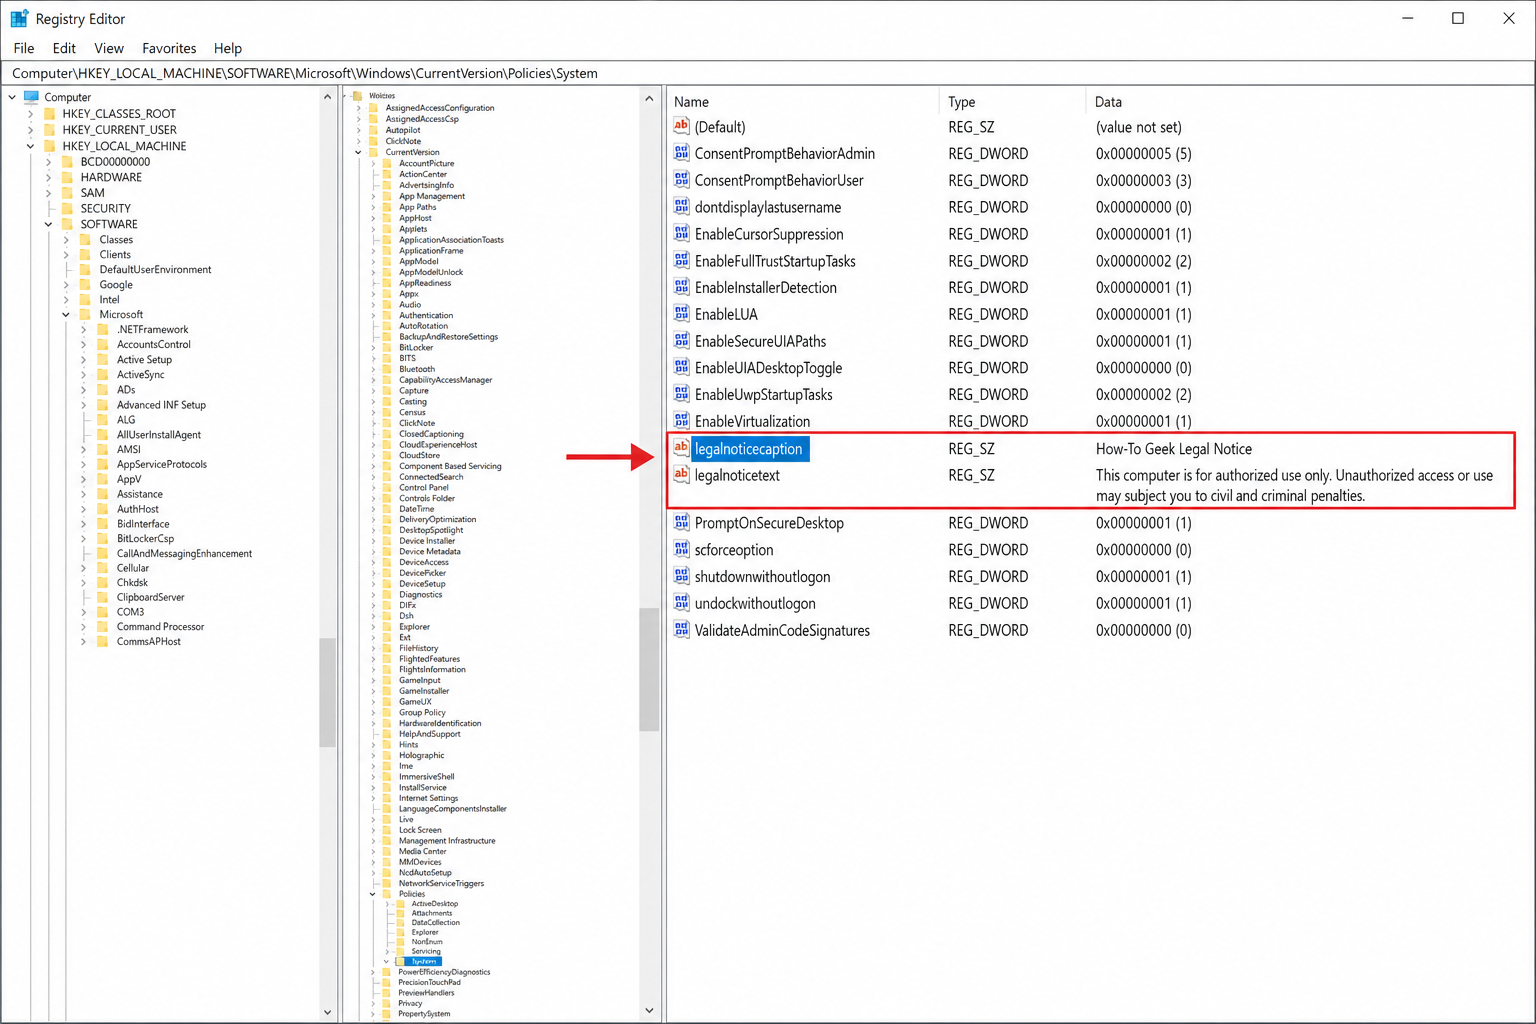Expand the BCD00000000 key

[48, 161]
